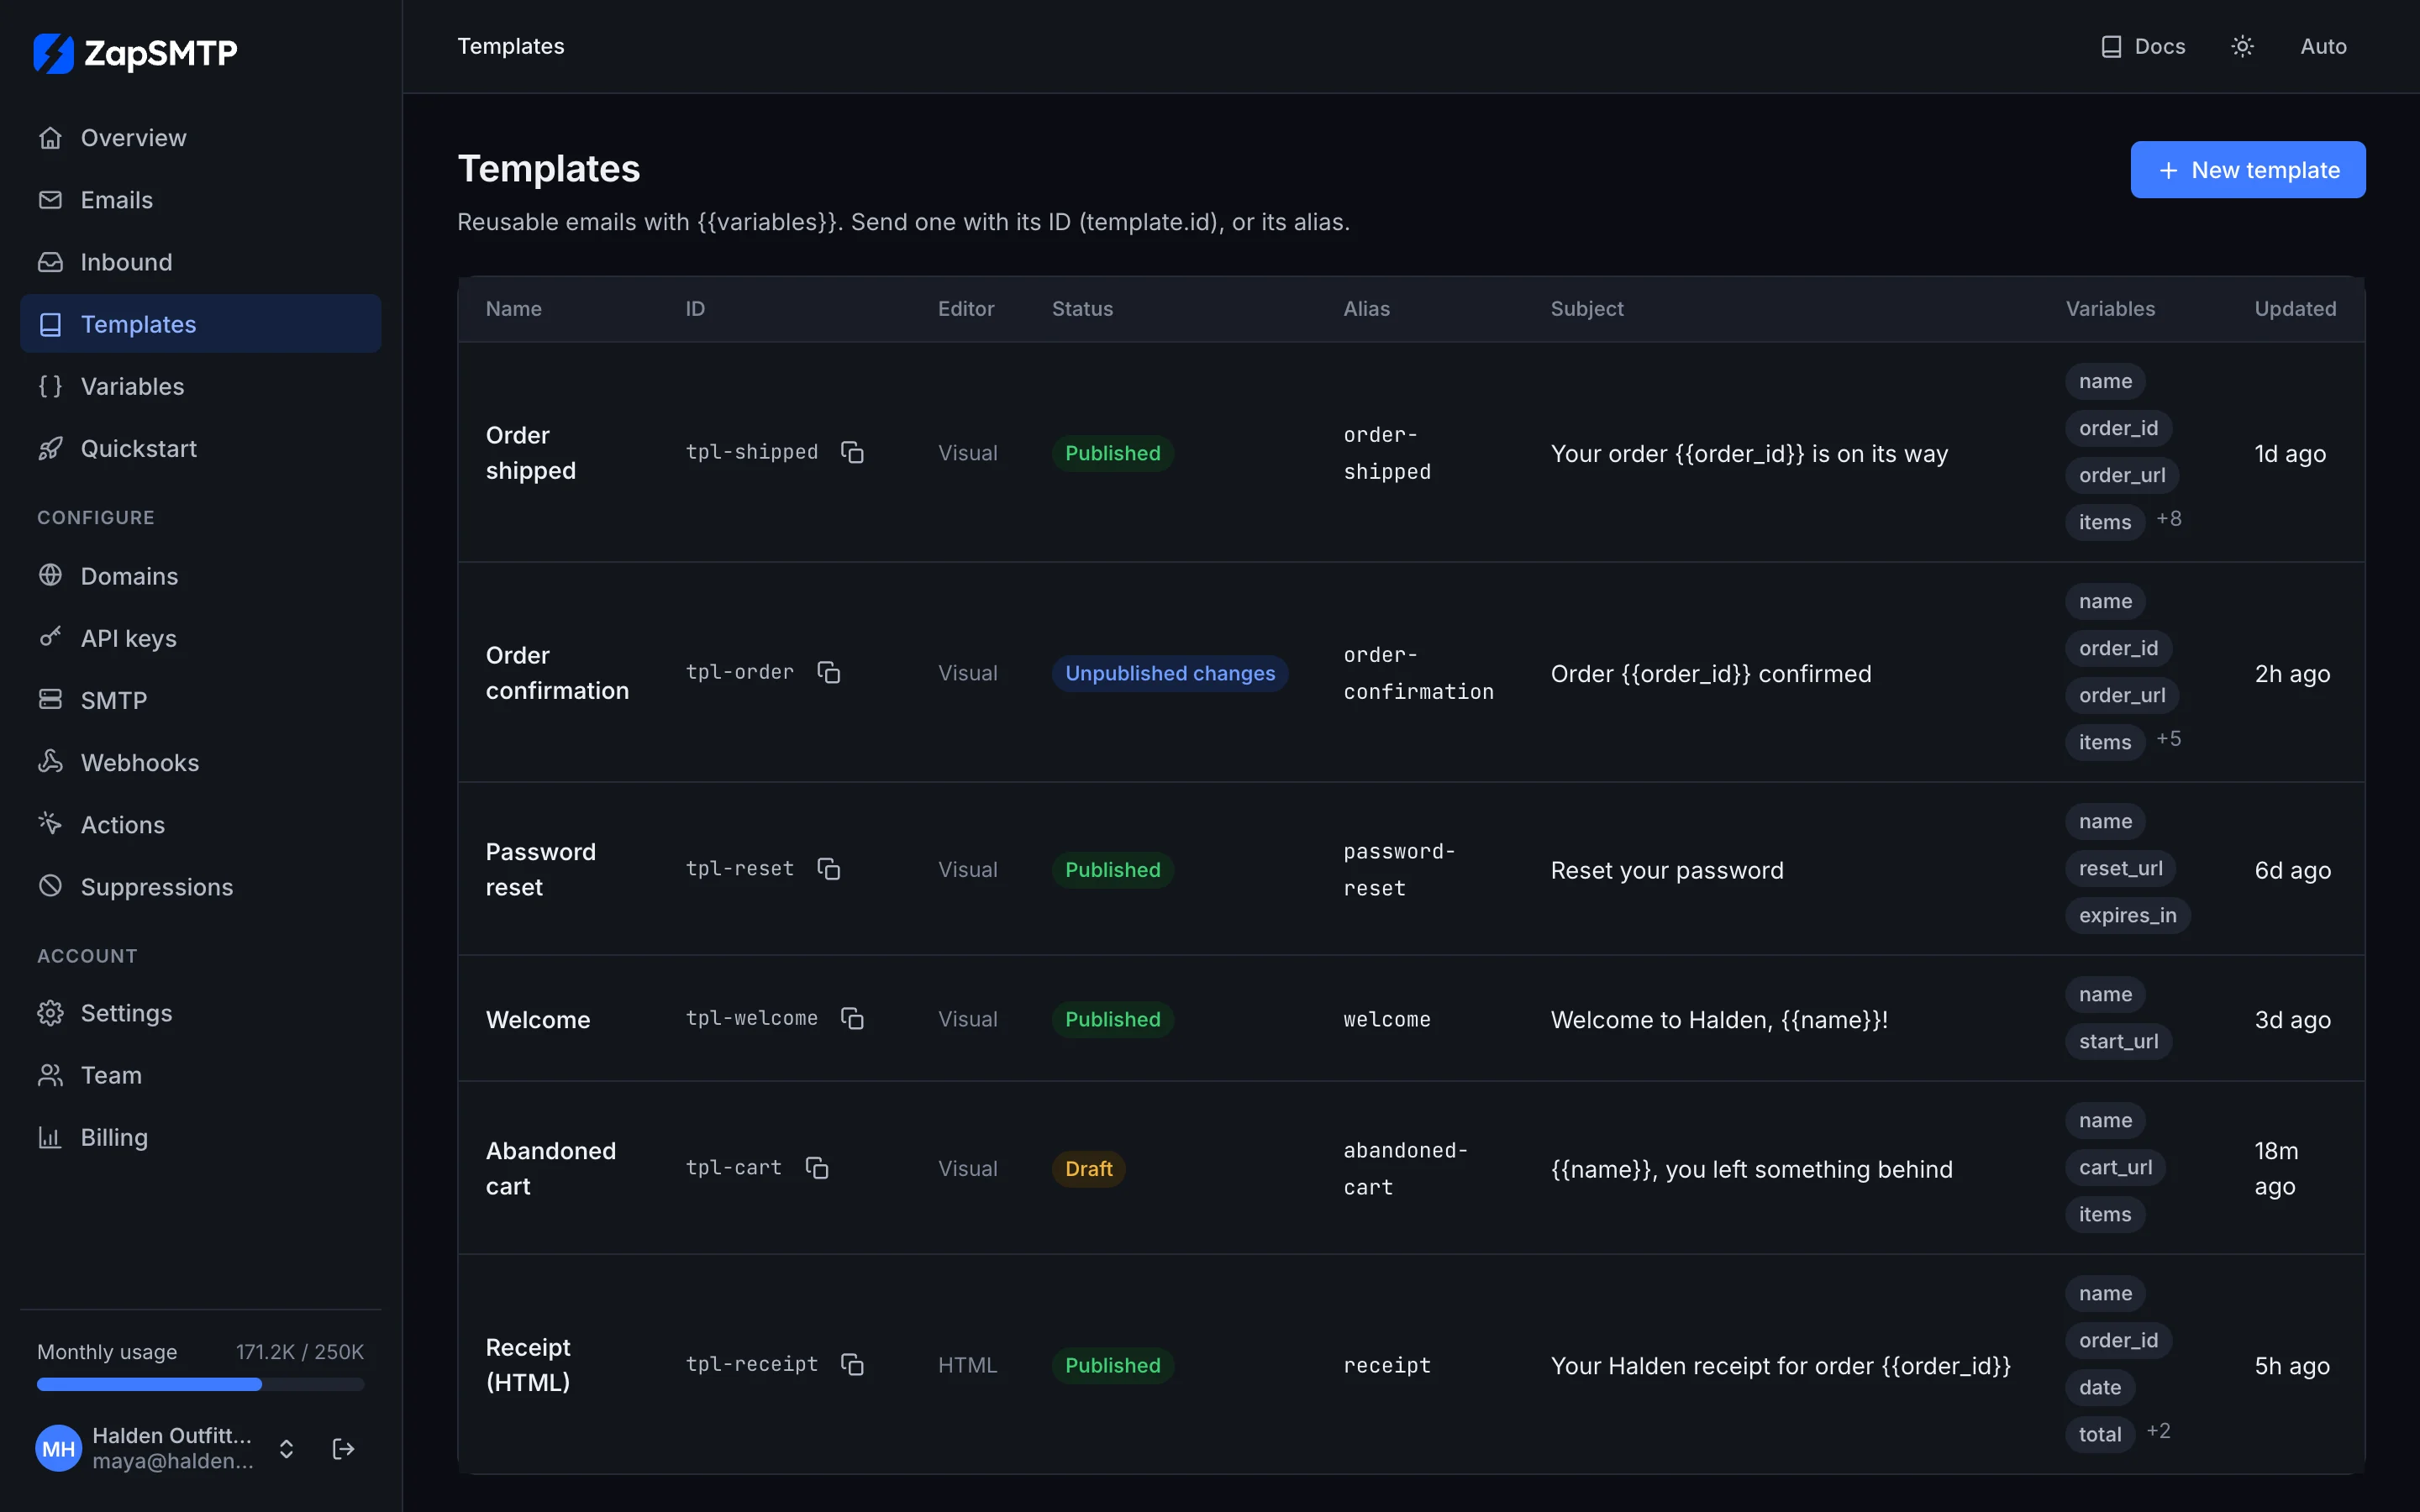
Task: Click the sign out icon
Action: tap(343, 1449)
